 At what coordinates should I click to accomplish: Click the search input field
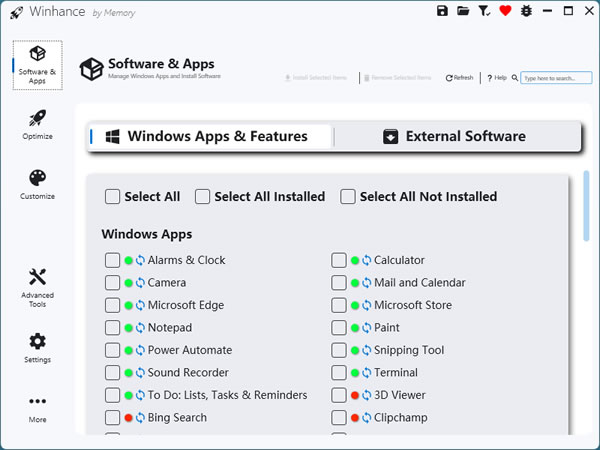548,77
